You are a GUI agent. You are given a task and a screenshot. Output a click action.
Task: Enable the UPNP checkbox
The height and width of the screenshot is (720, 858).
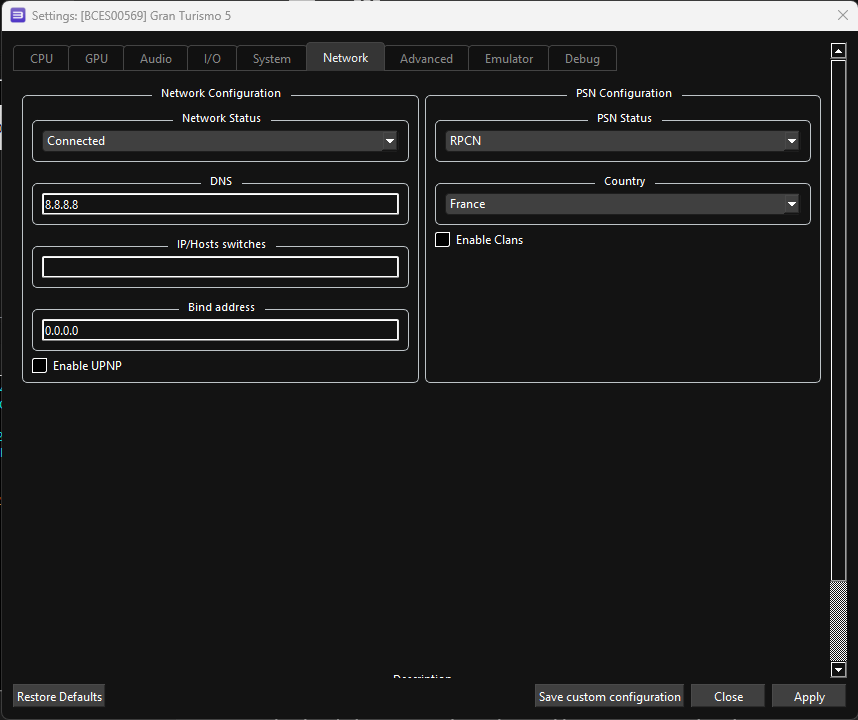40,366
